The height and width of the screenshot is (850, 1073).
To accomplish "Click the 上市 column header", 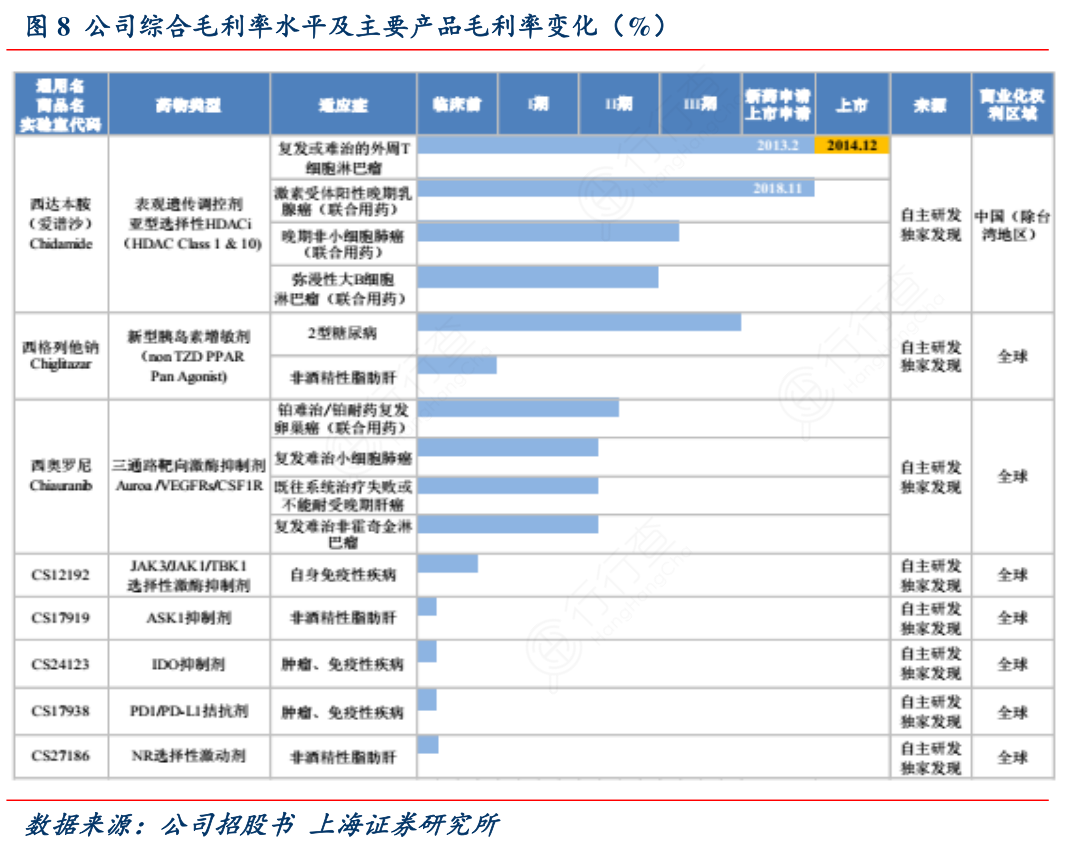I will coord(852,104).
